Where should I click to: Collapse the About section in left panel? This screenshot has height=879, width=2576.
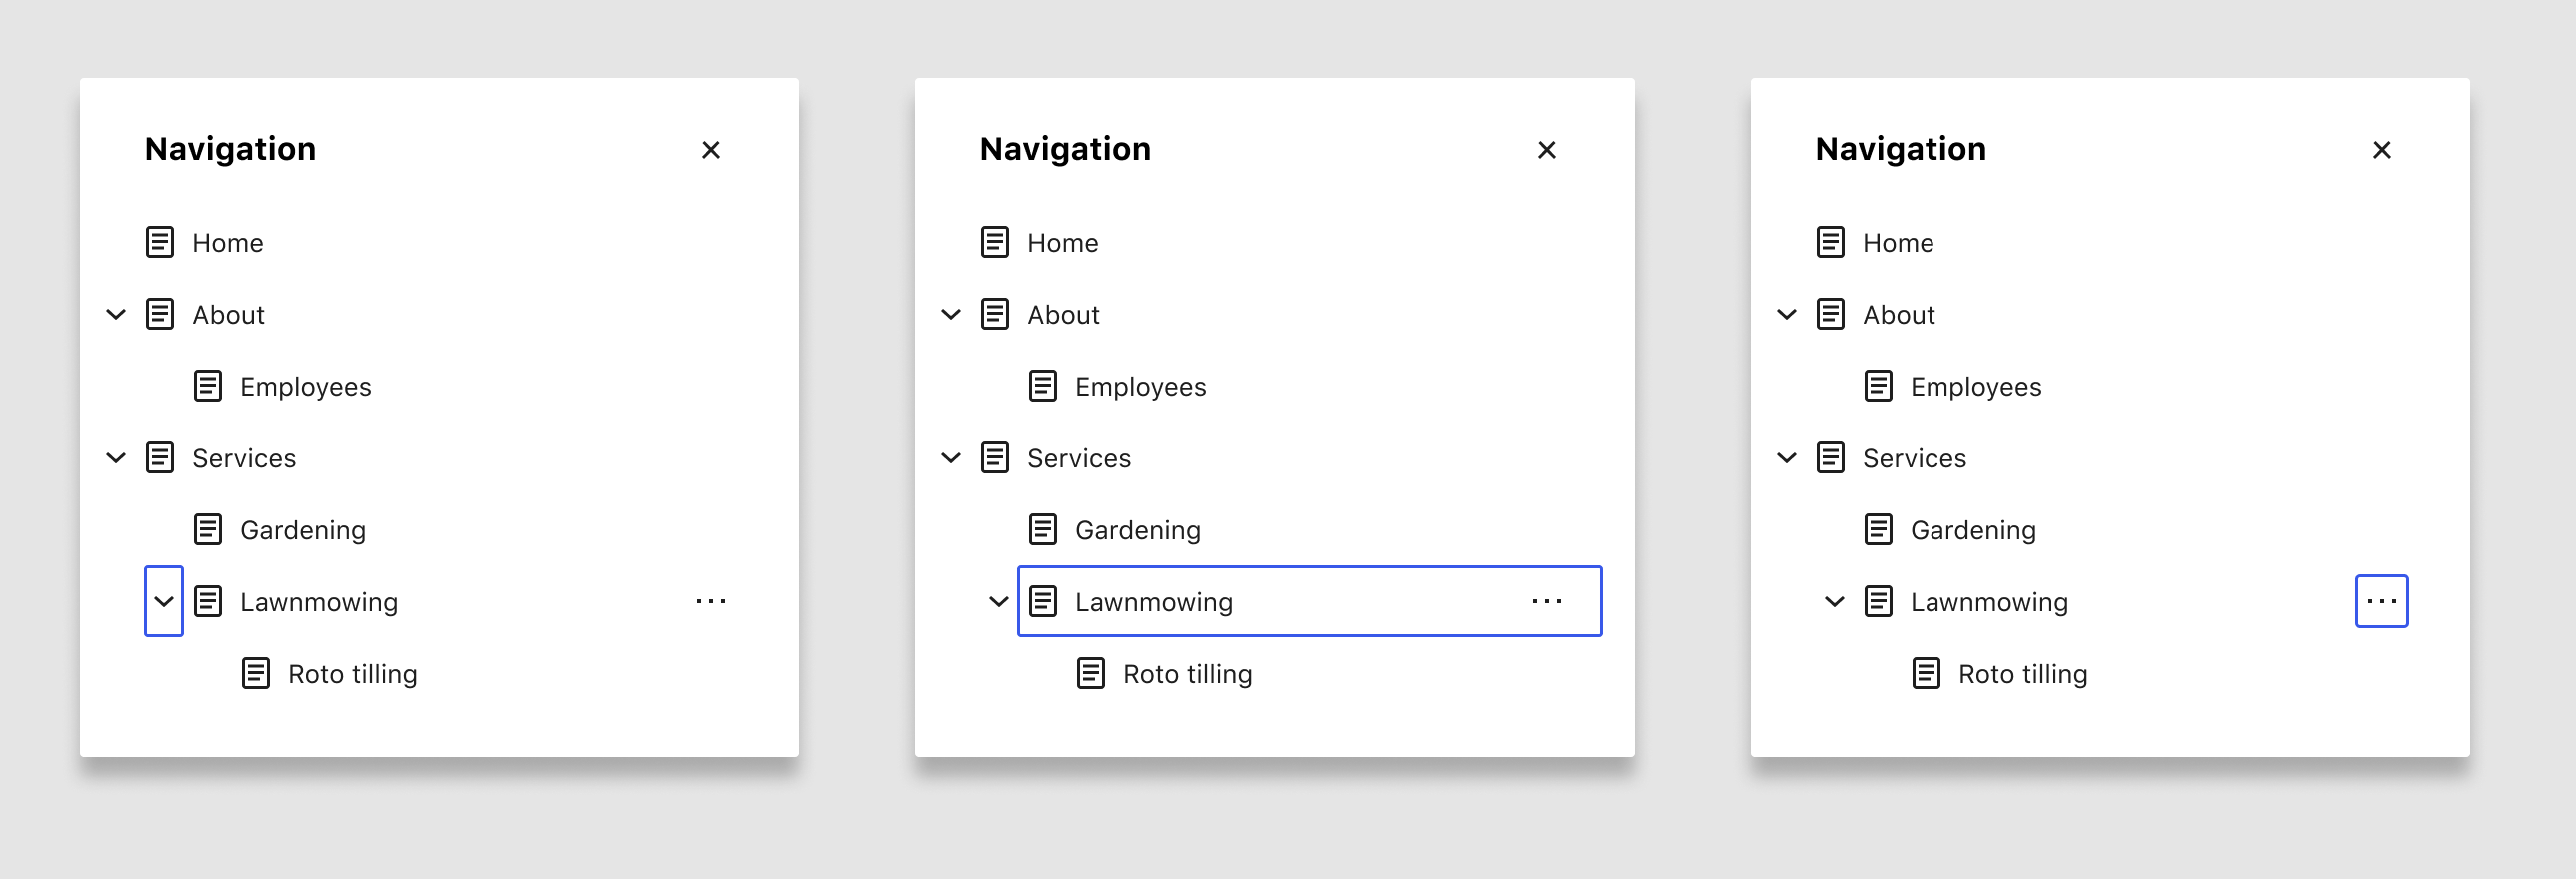(116, 314)
